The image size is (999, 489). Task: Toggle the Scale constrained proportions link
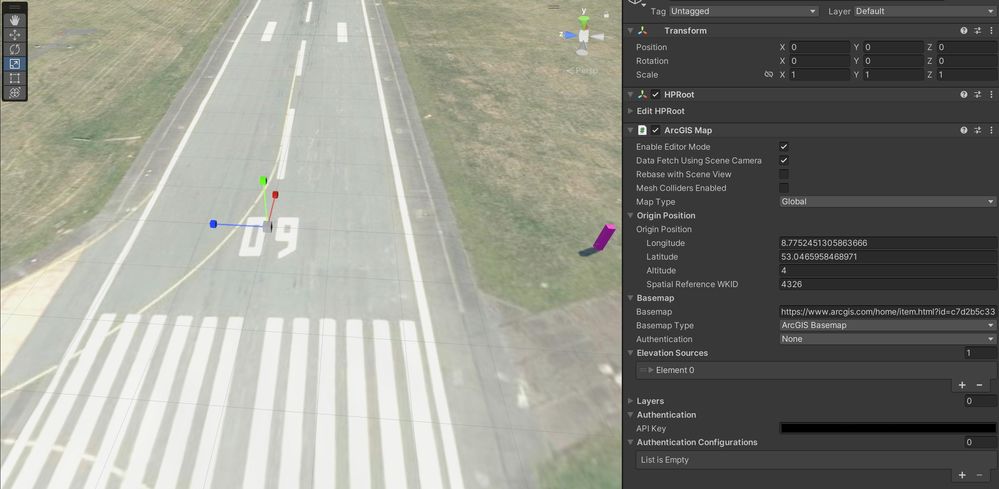[x=768, y=74]
